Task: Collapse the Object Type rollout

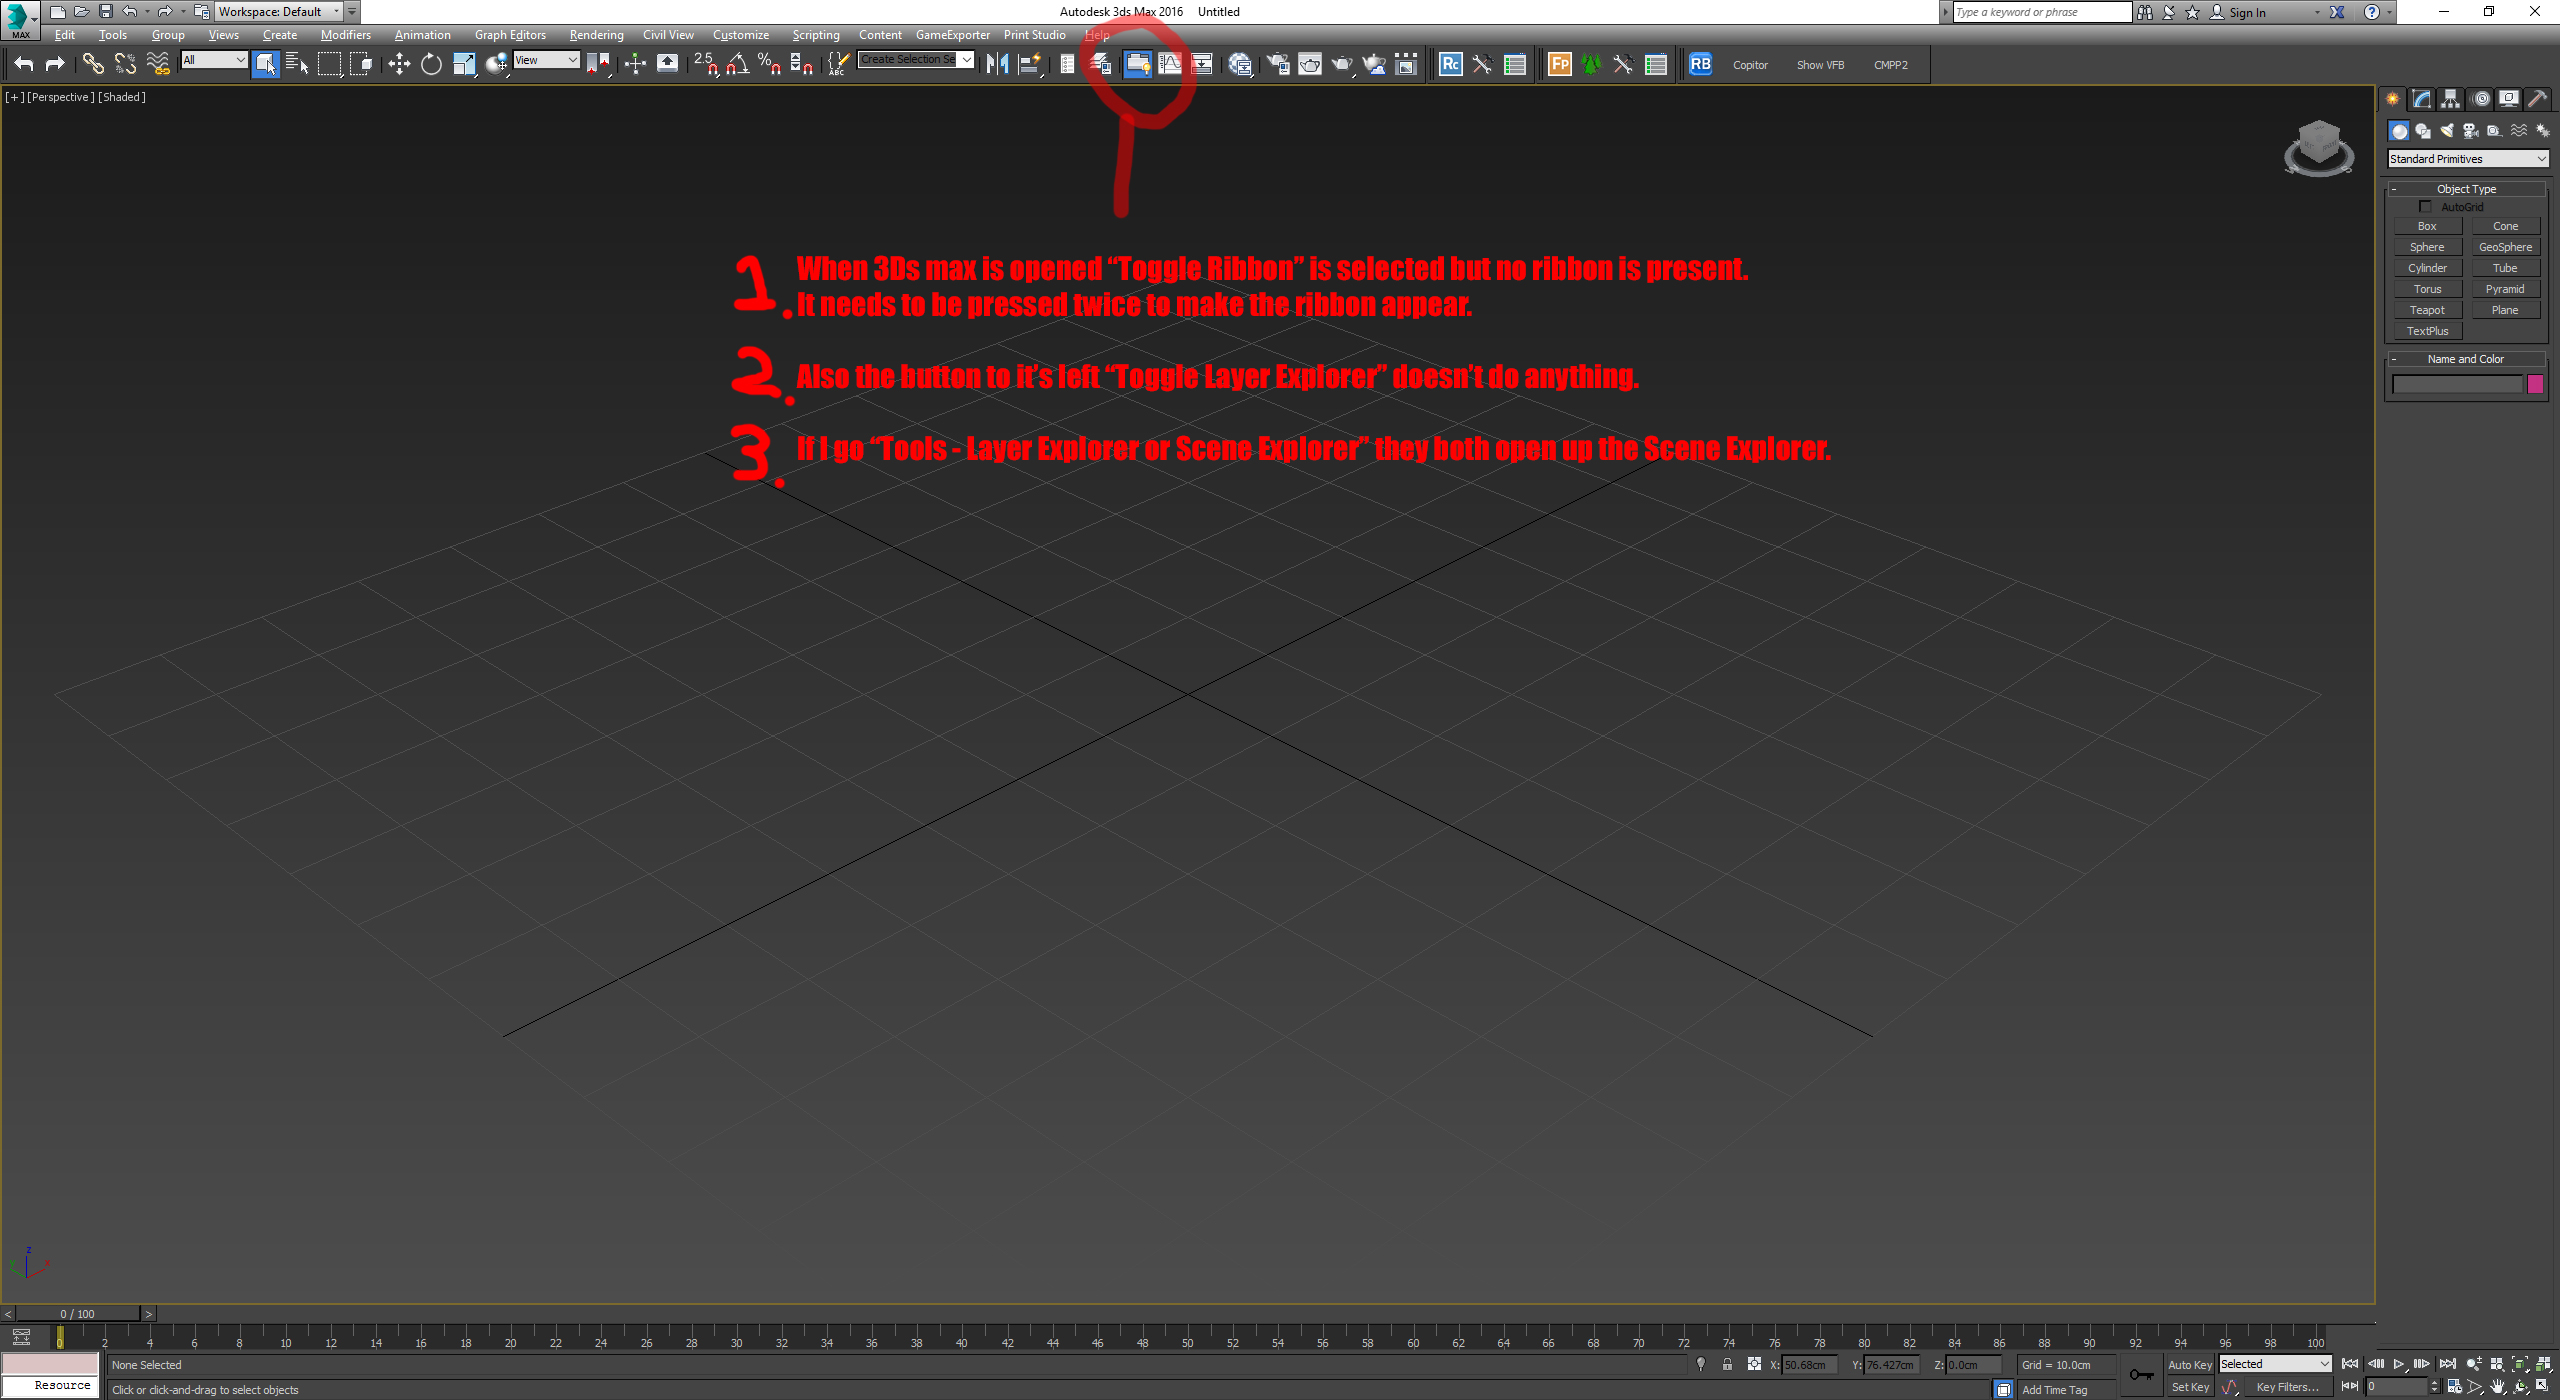Action: tap(2466, 189)
